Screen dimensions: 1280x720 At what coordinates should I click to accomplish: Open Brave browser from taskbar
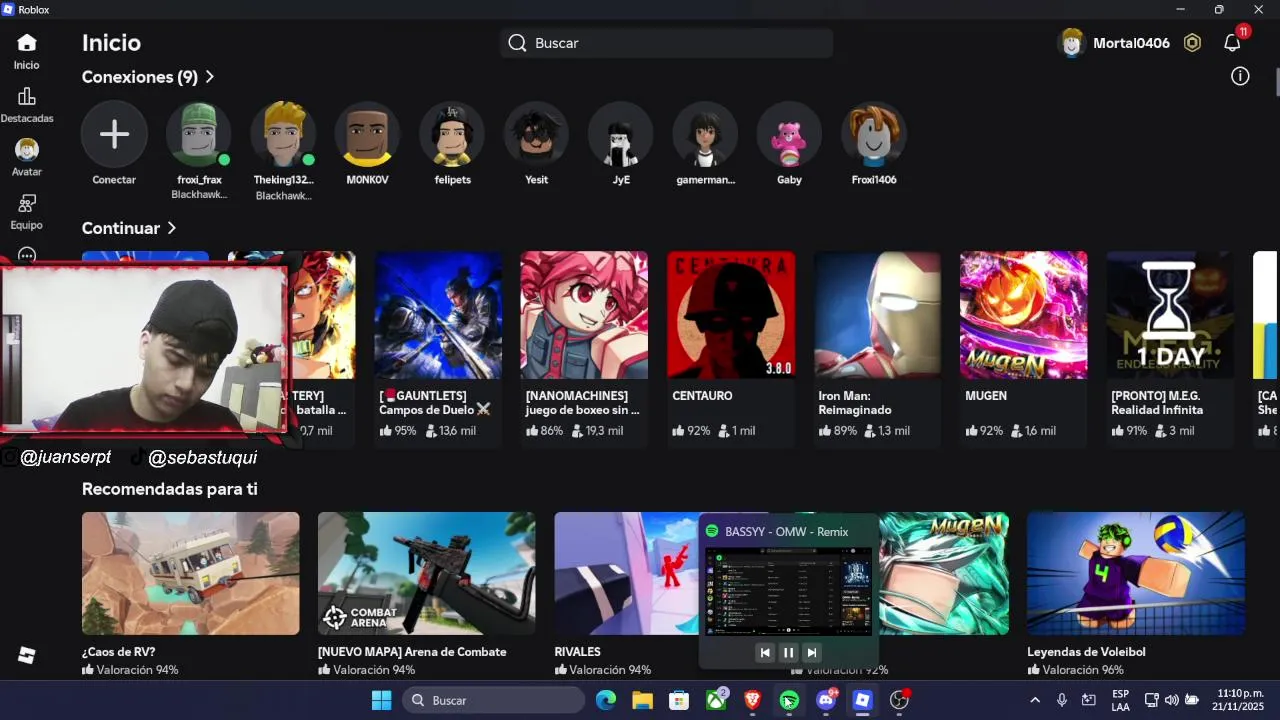click(752, 700)
